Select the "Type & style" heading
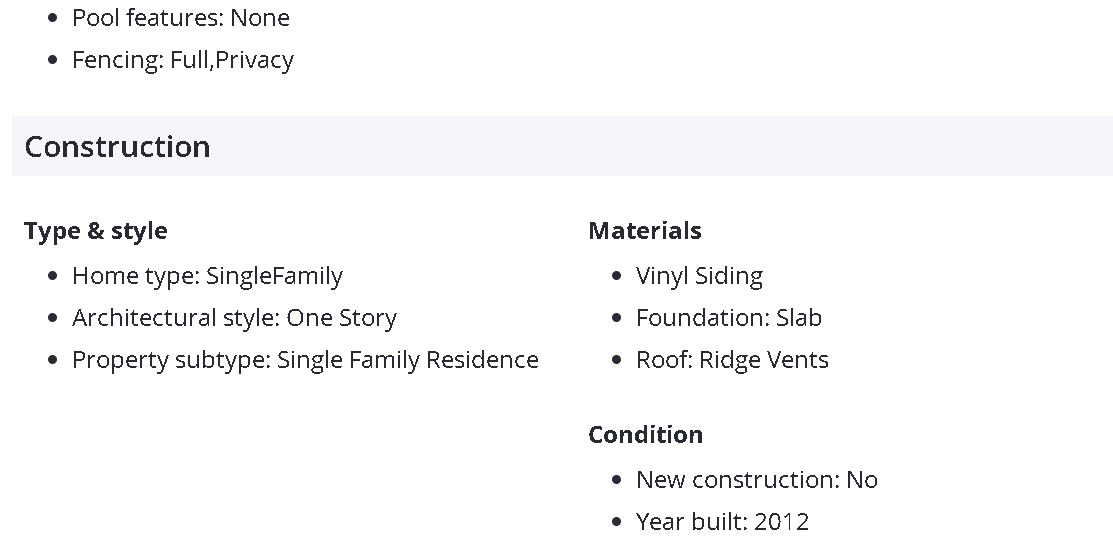Screen dimensions: 1113x547 [x=96, y=231]
